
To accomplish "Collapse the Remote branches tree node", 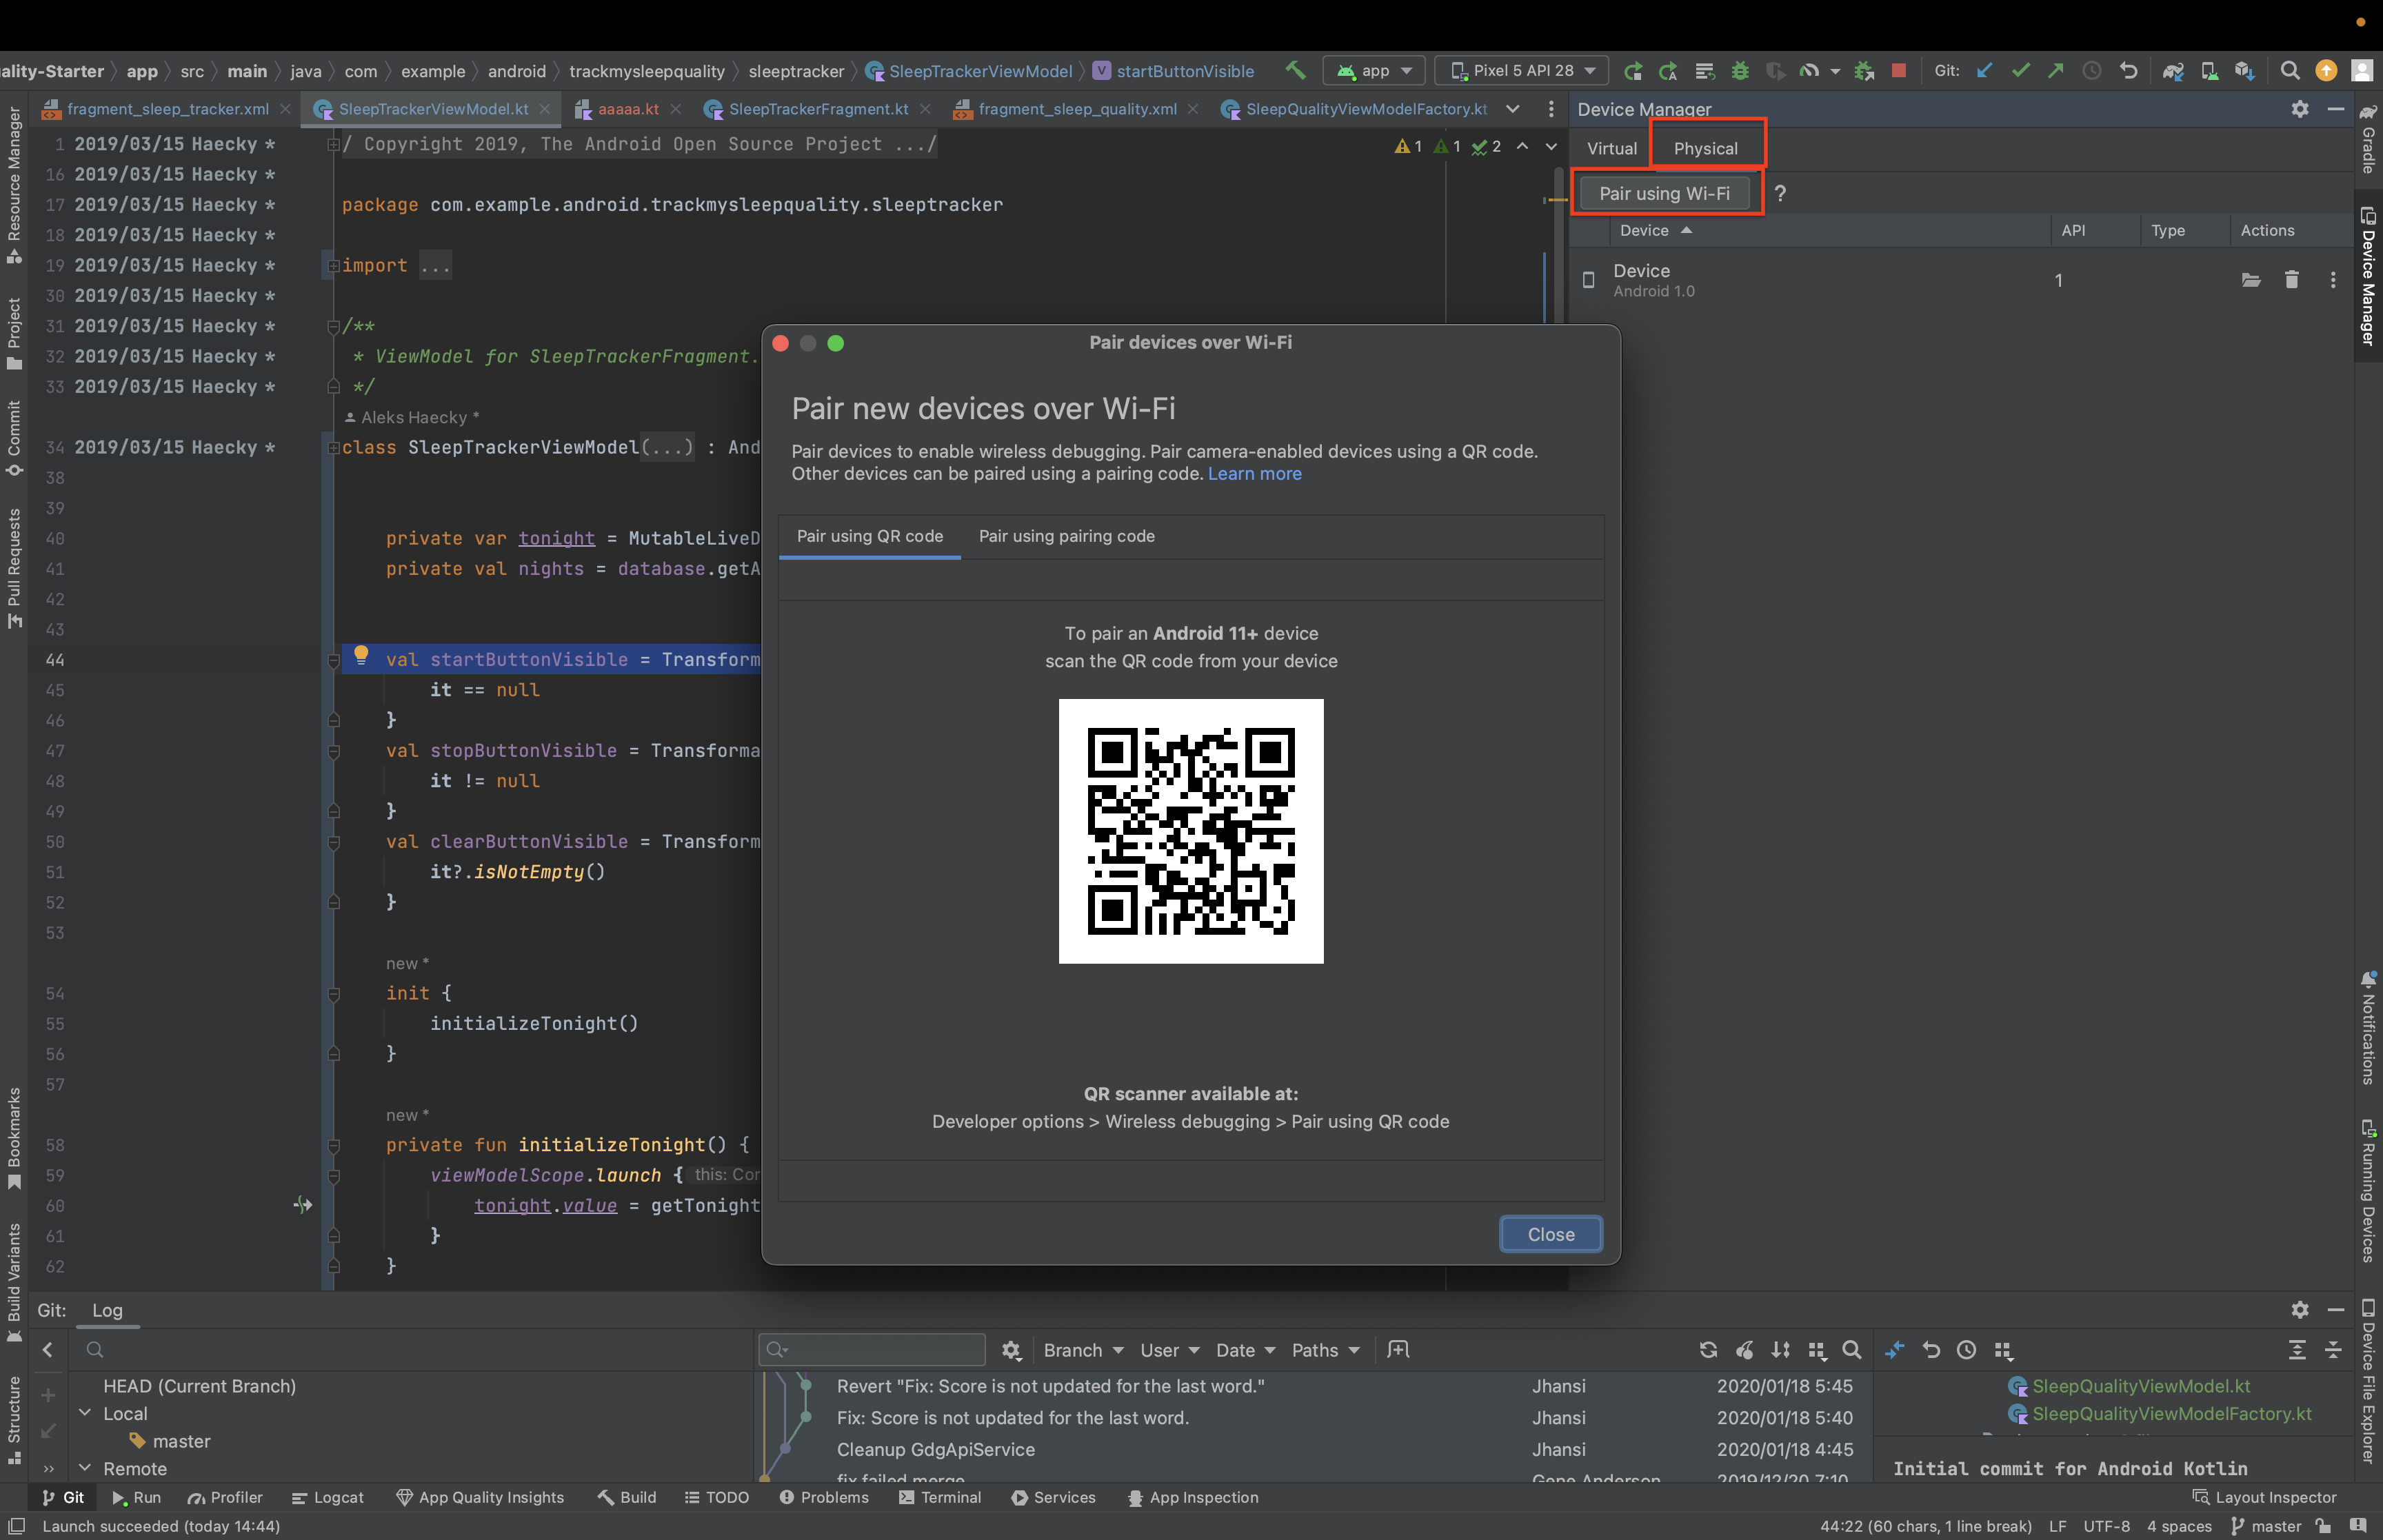I will coord(85,1468).
